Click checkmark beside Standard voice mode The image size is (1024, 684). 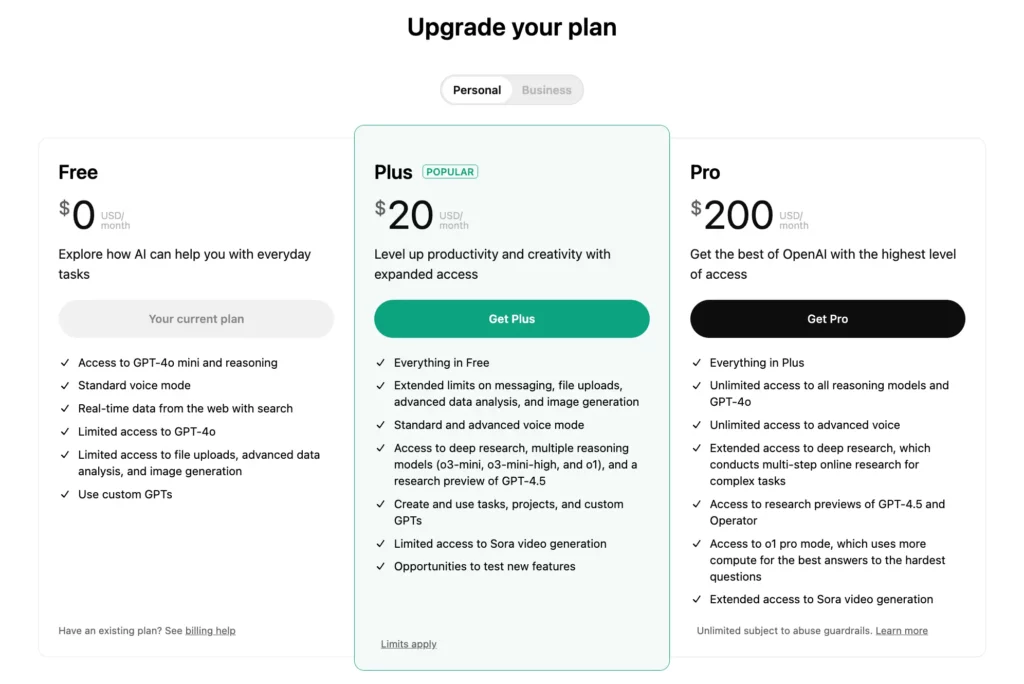(x=65, y=386)
